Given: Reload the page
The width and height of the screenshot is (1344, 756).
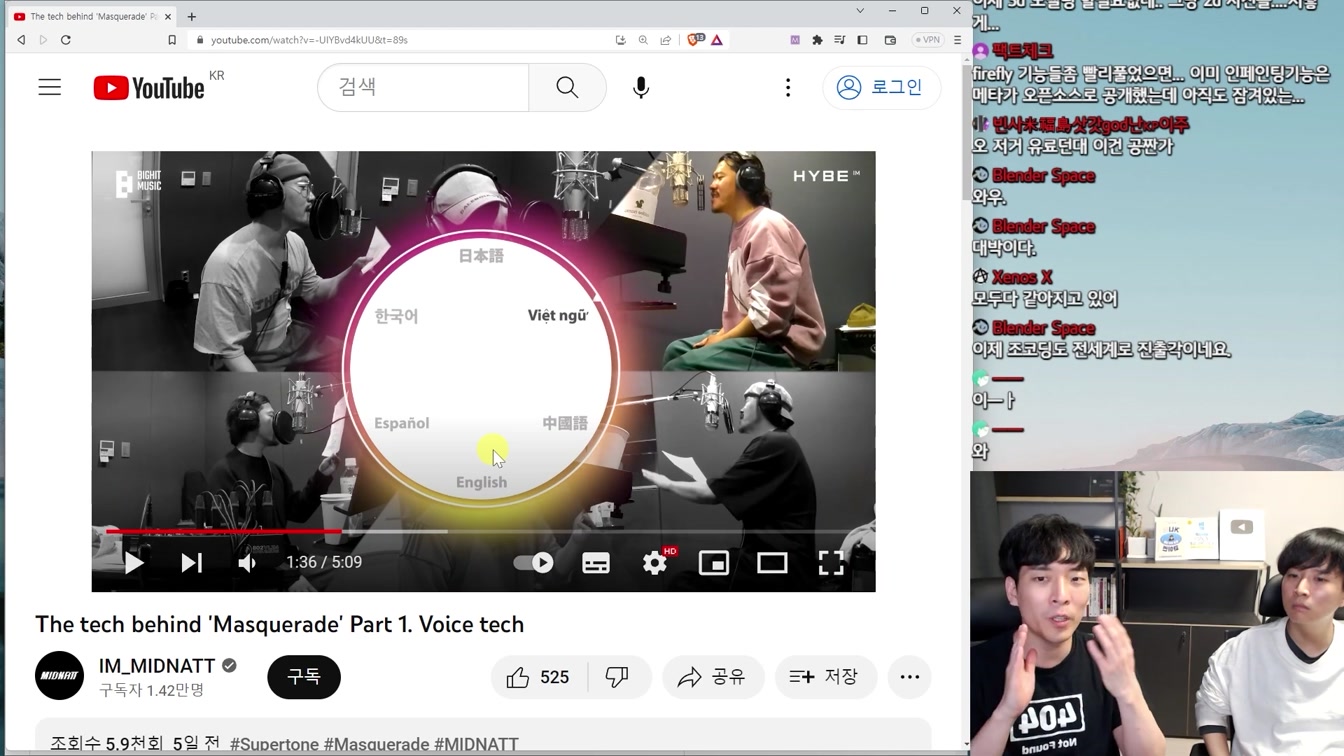Looking at the screenshot, I should point(66,40).
